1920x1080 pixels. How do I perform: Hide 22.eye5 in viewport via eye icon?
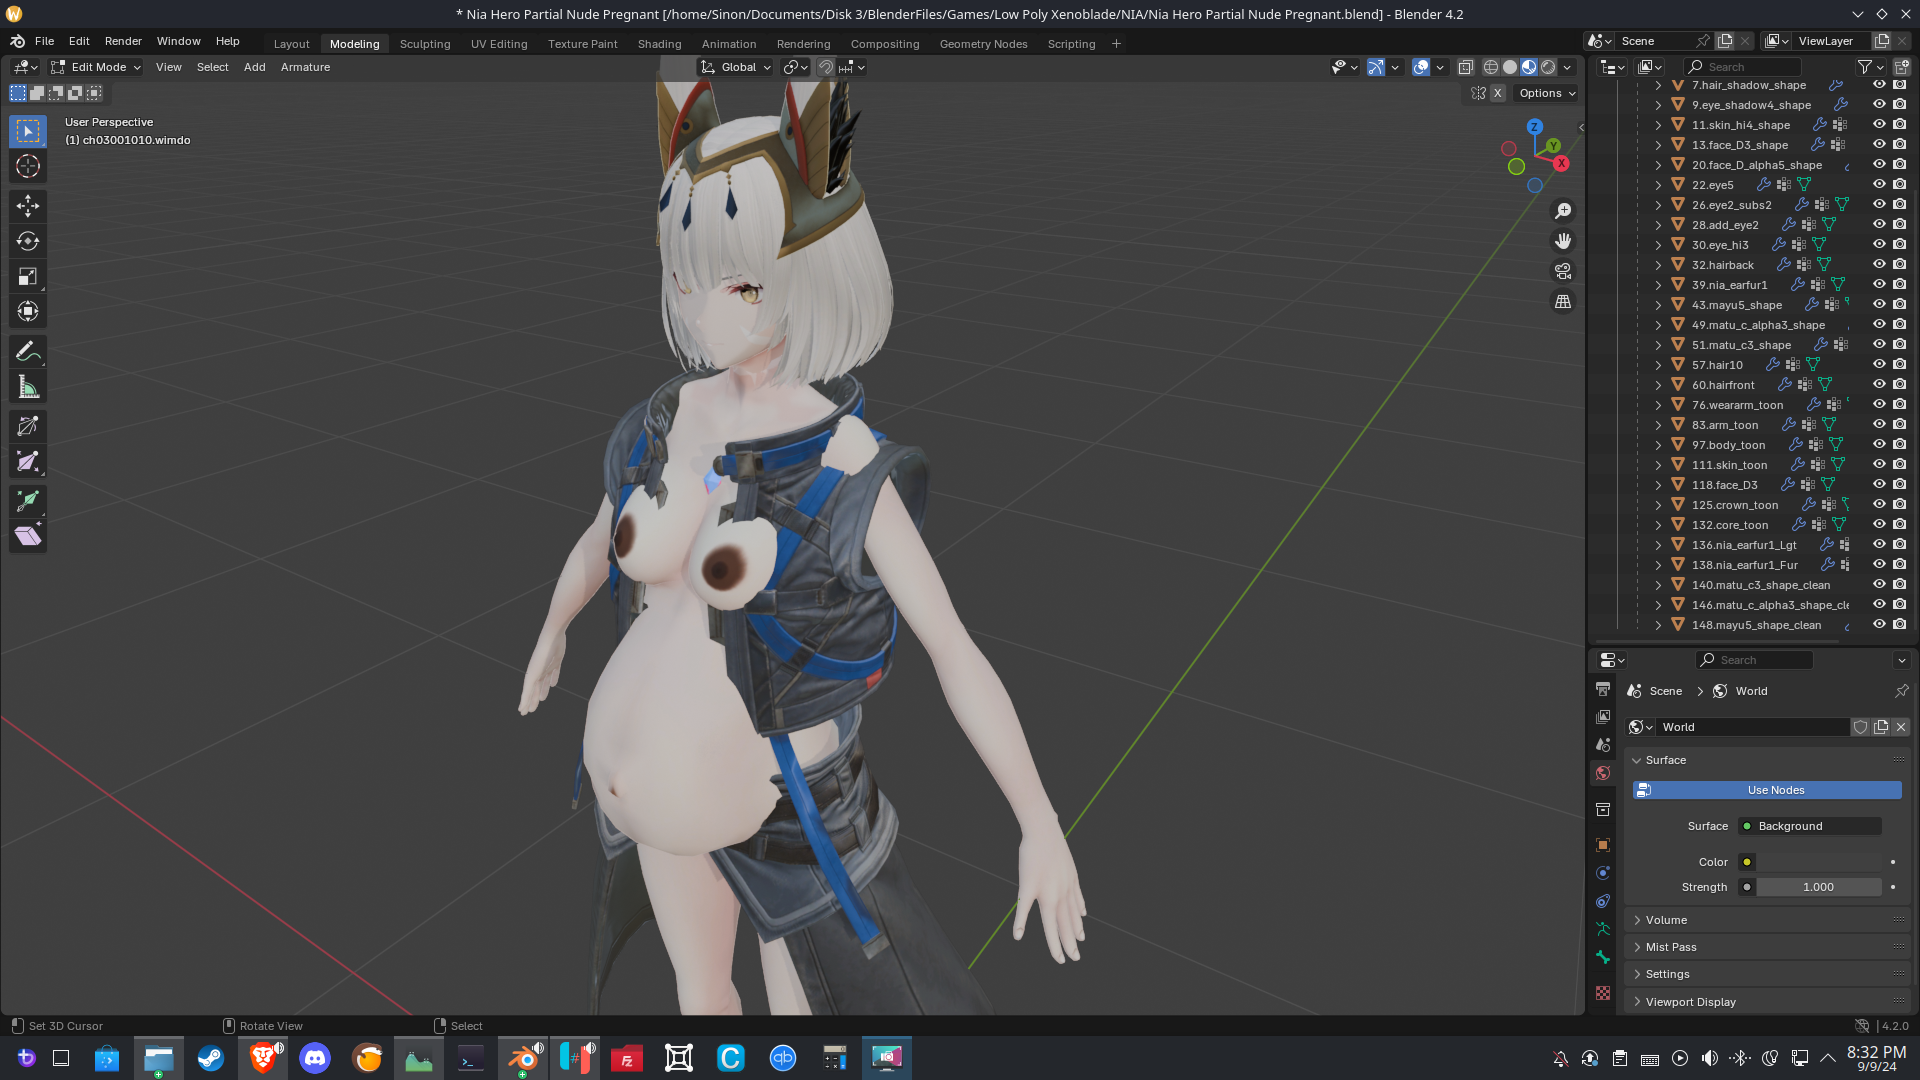coord(1879,184)
